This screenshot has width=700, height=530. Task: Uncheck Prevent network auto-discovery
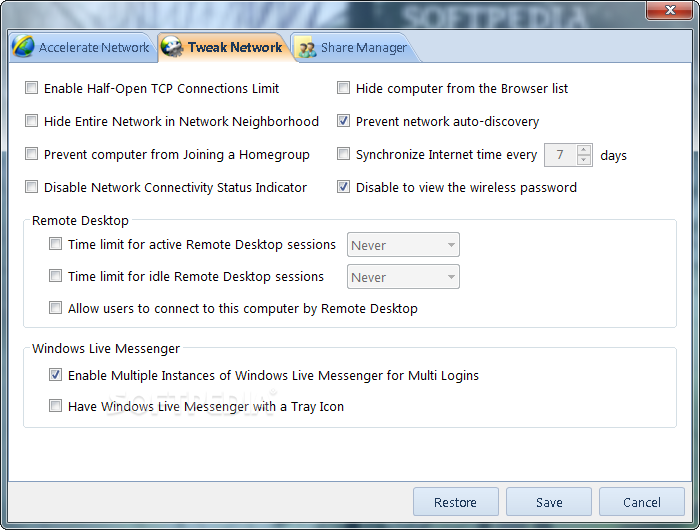coord(343,121)
